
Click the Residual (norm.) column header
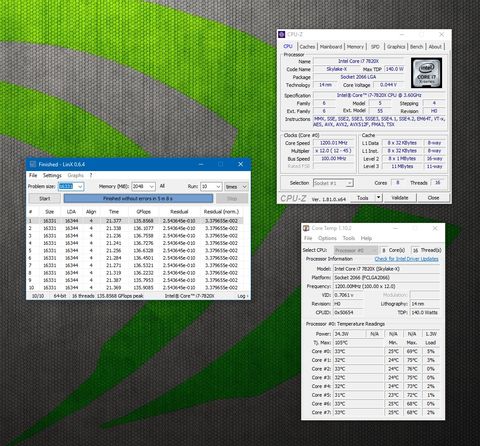pyautogui.click(x=221, y=212)
